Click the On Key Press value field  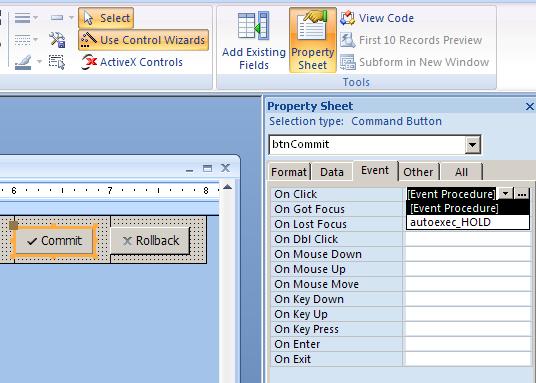[467, 329]
